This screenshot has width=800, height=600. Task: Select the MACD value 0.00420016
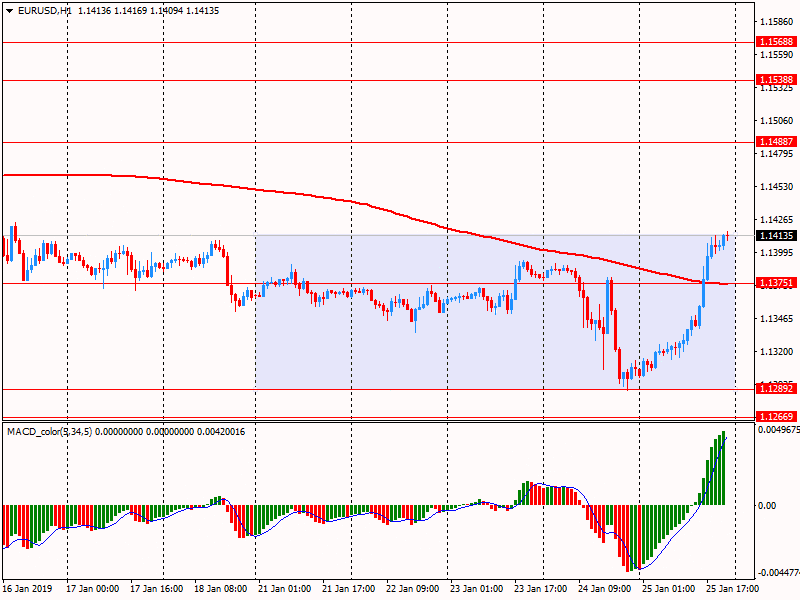221,432
